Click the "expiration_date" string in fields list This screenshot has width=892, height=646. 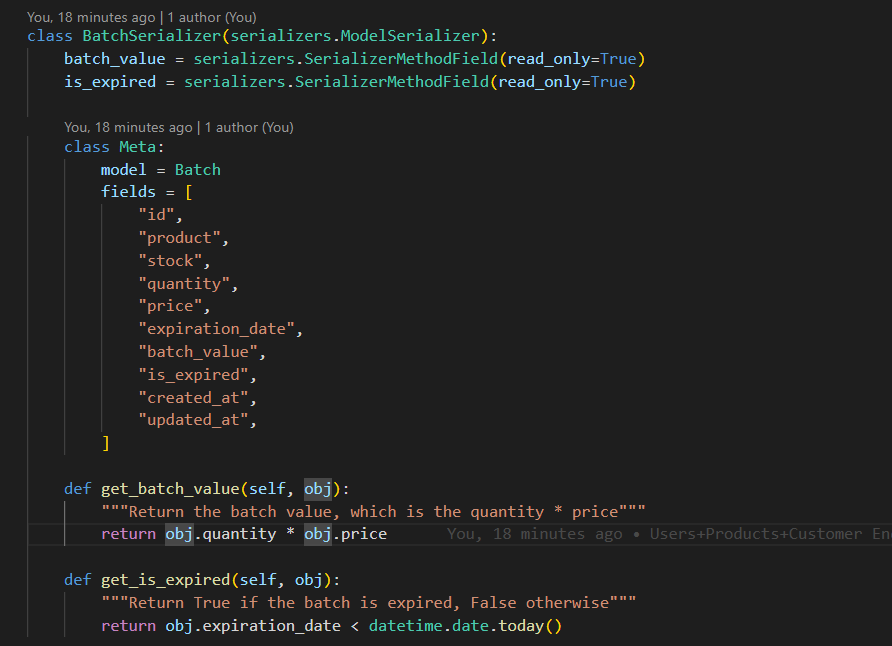[220, 329]
